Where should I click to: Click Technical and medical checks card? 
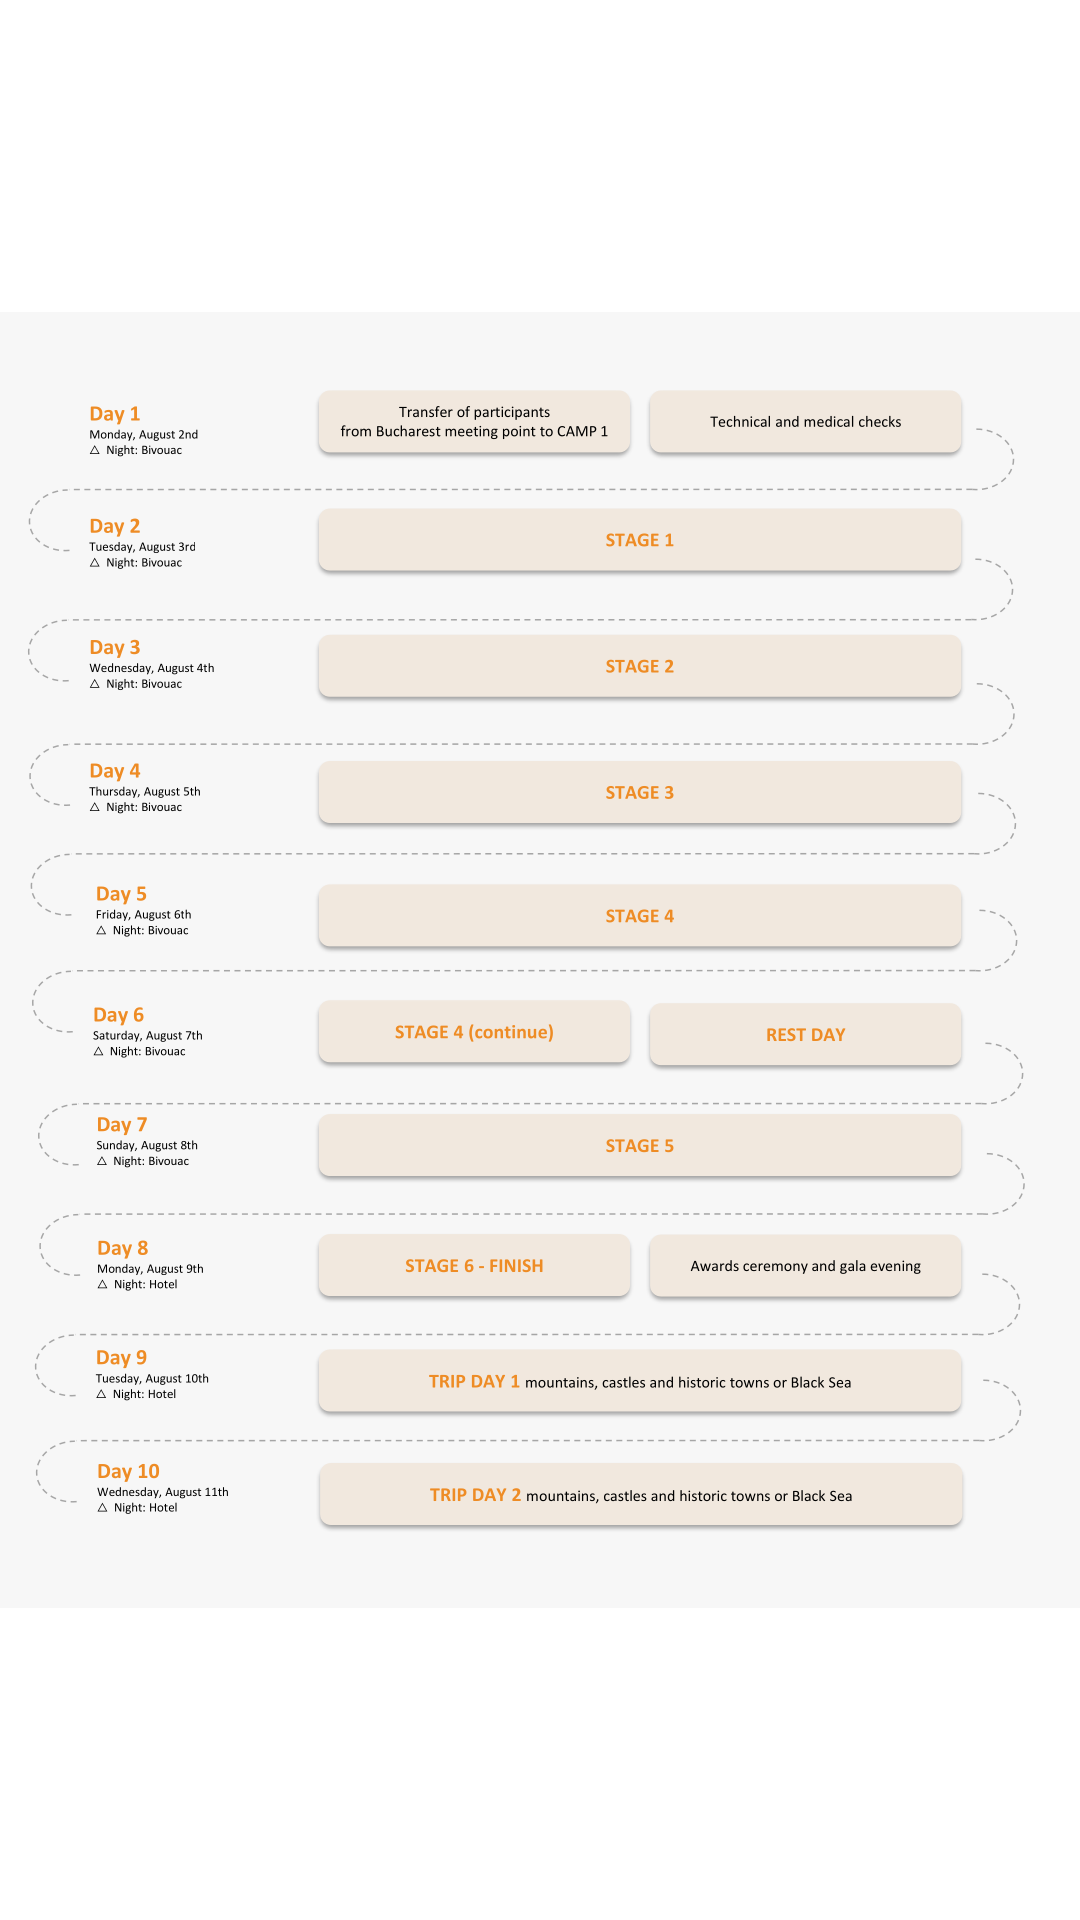click(806, 422)
